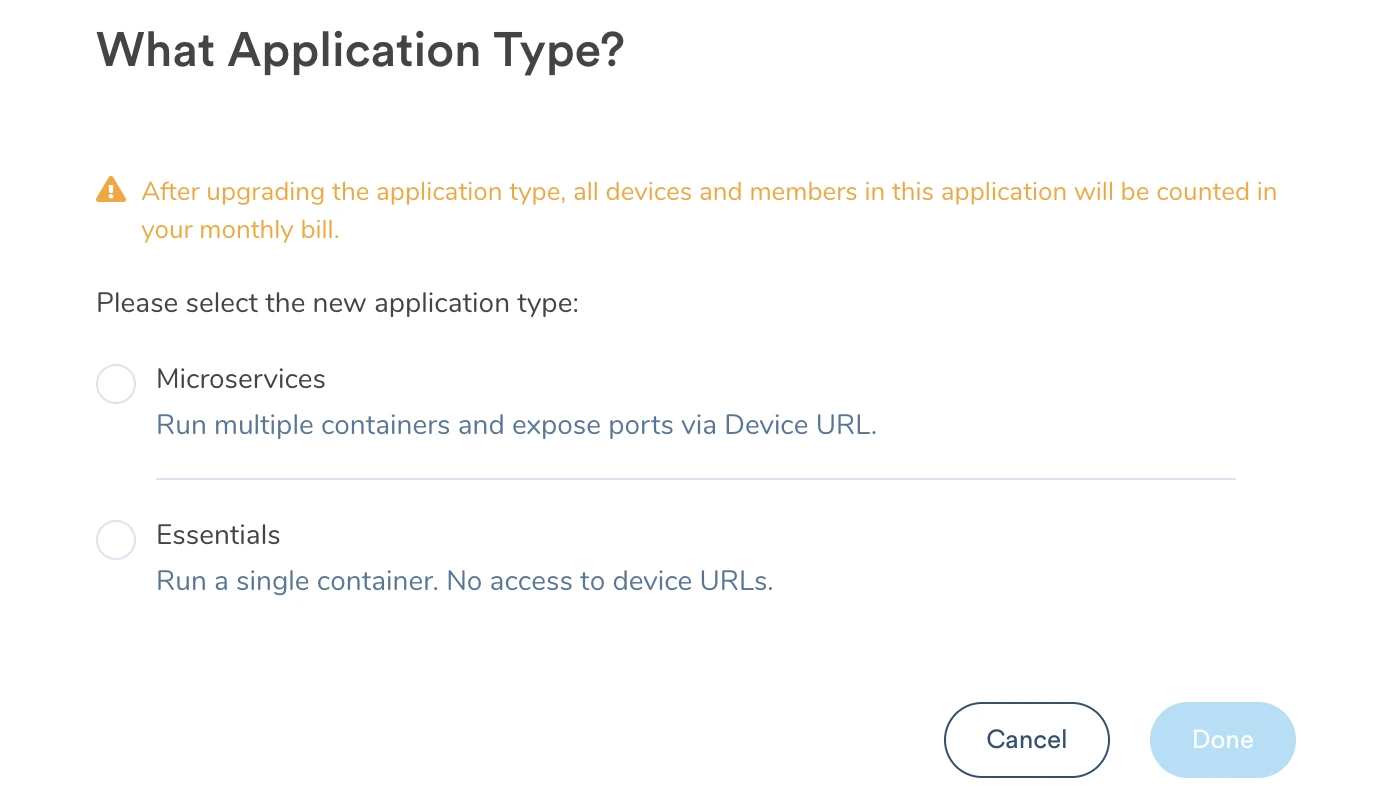Click the orange warning triangle icon
Image resolution: width=1392 pixels, height=796 pixels.
point(111,190)
